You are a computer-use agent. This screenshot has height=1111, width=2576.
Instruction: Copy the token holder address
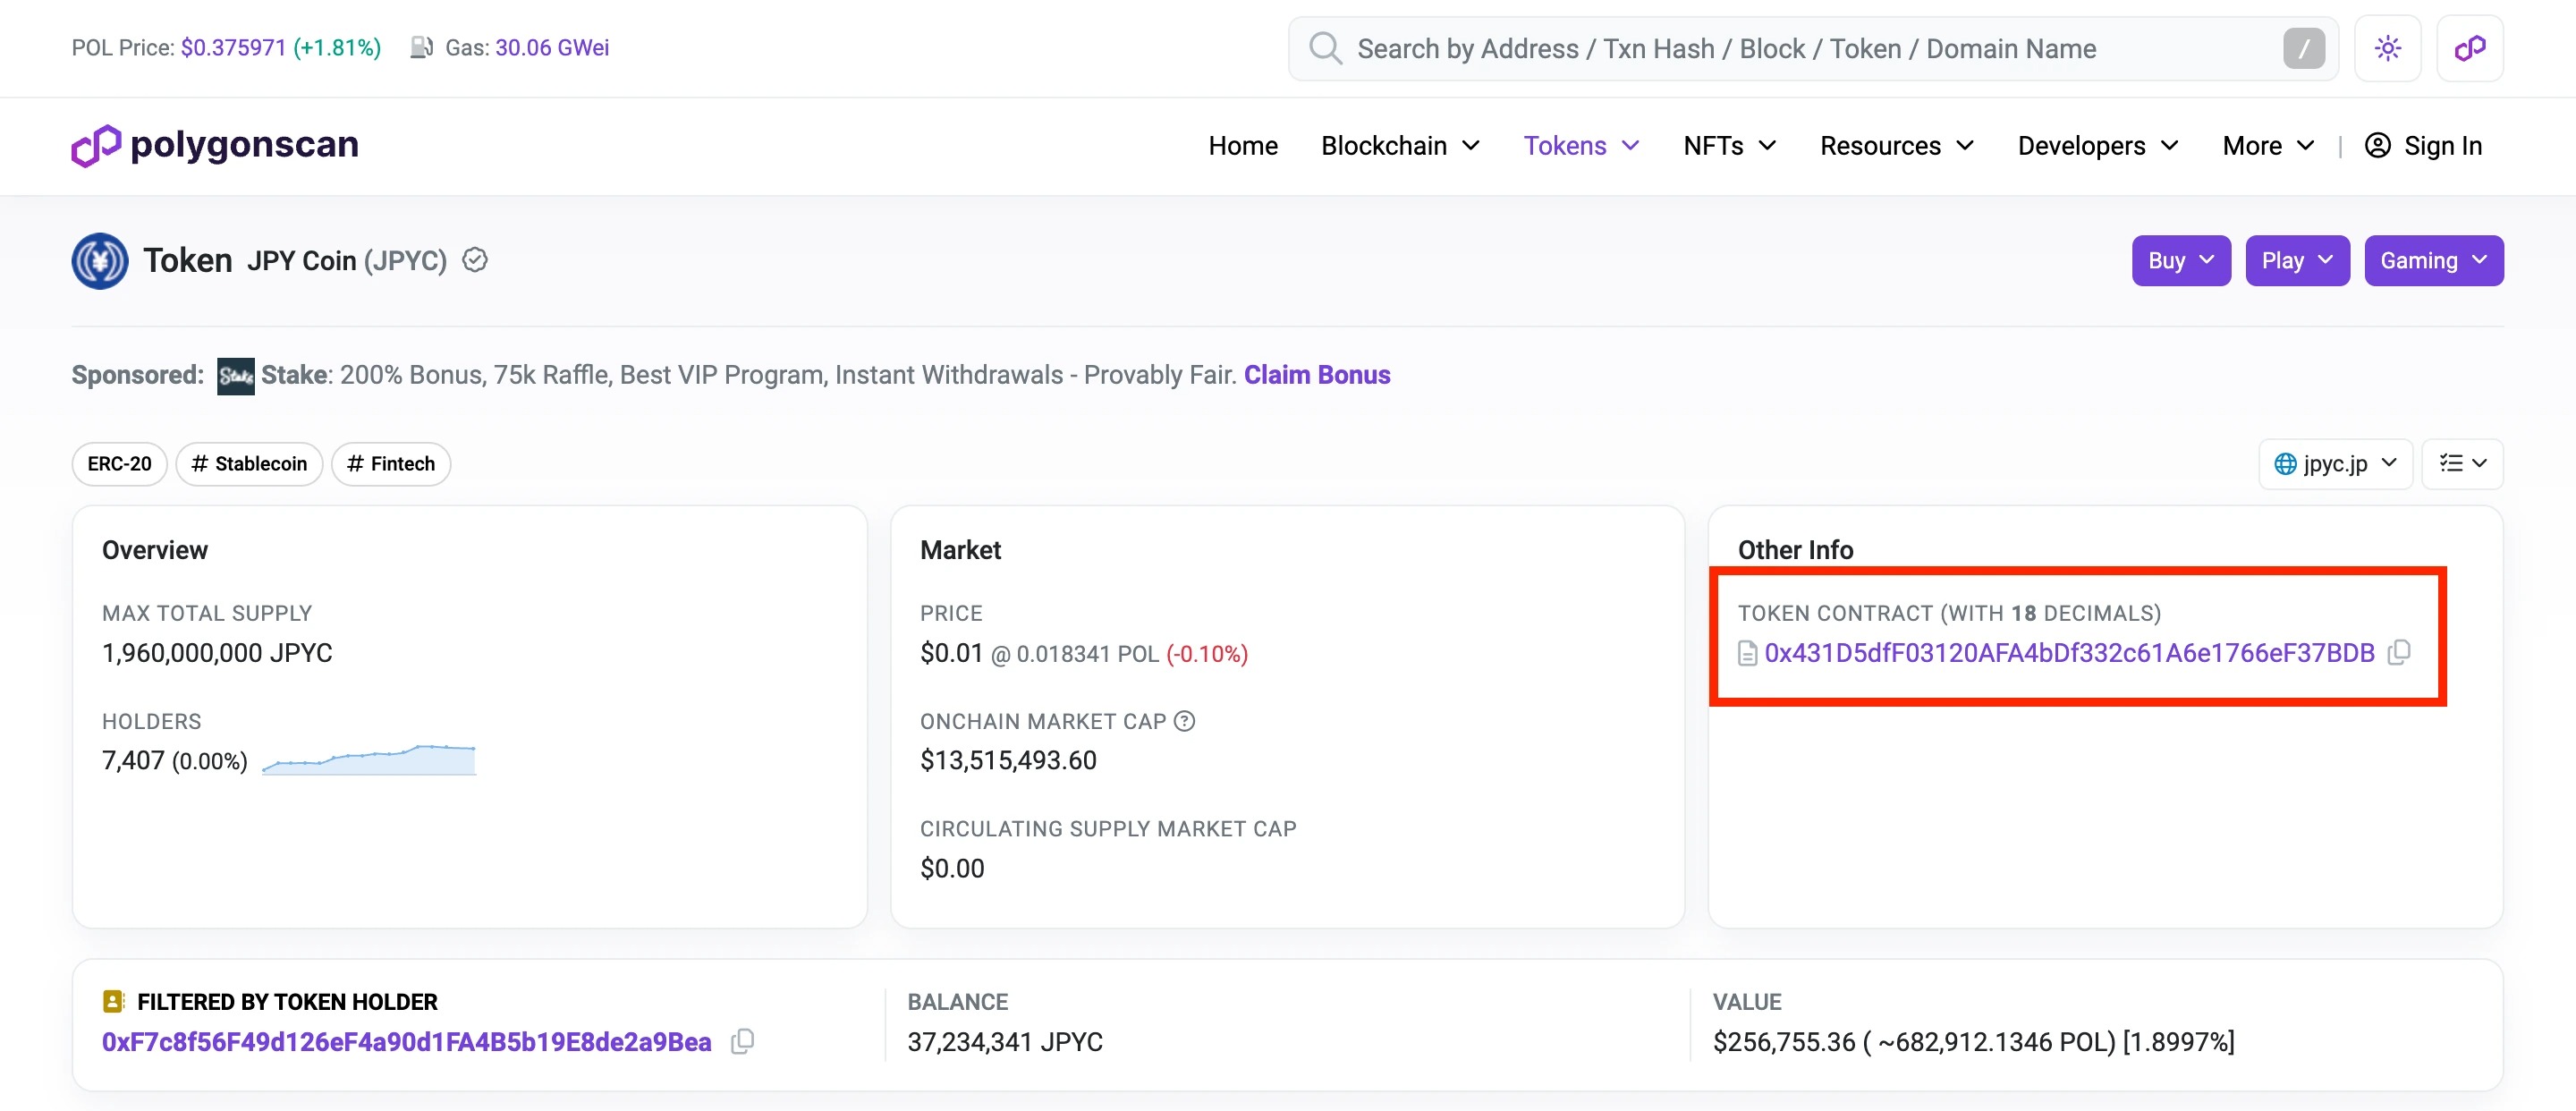pyautogui.click(x=742, y=1041)
